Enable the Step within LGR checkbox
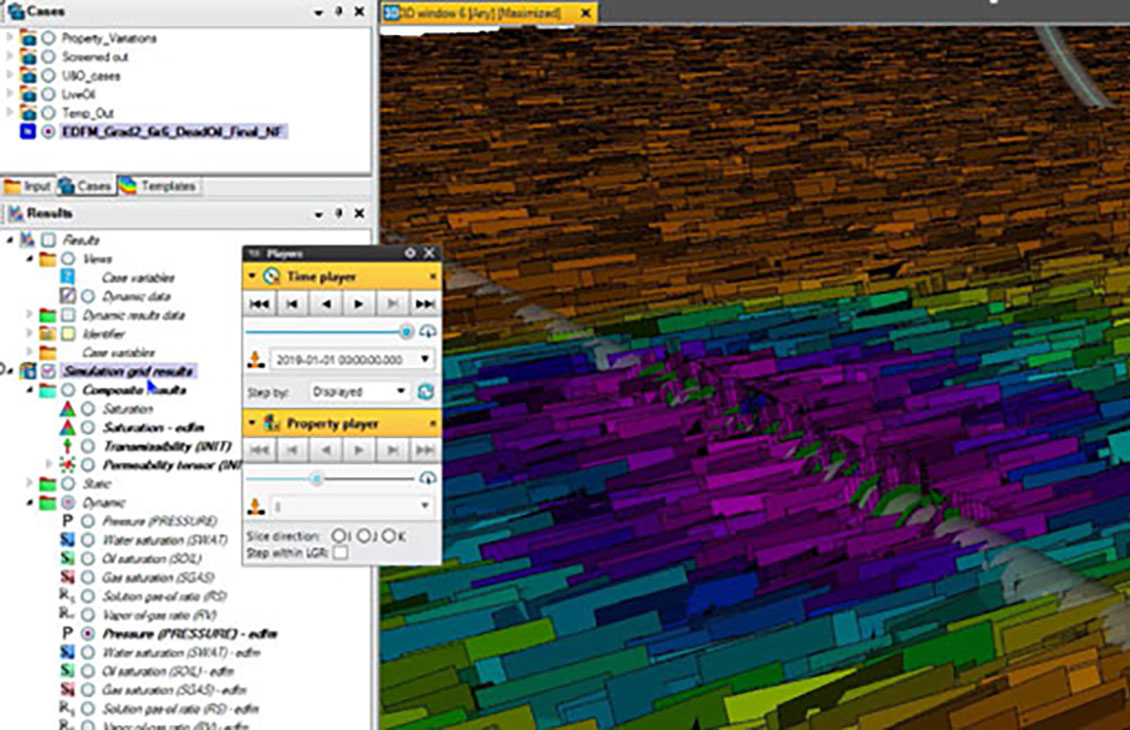 pyautogui.click(x=340, y=553)
